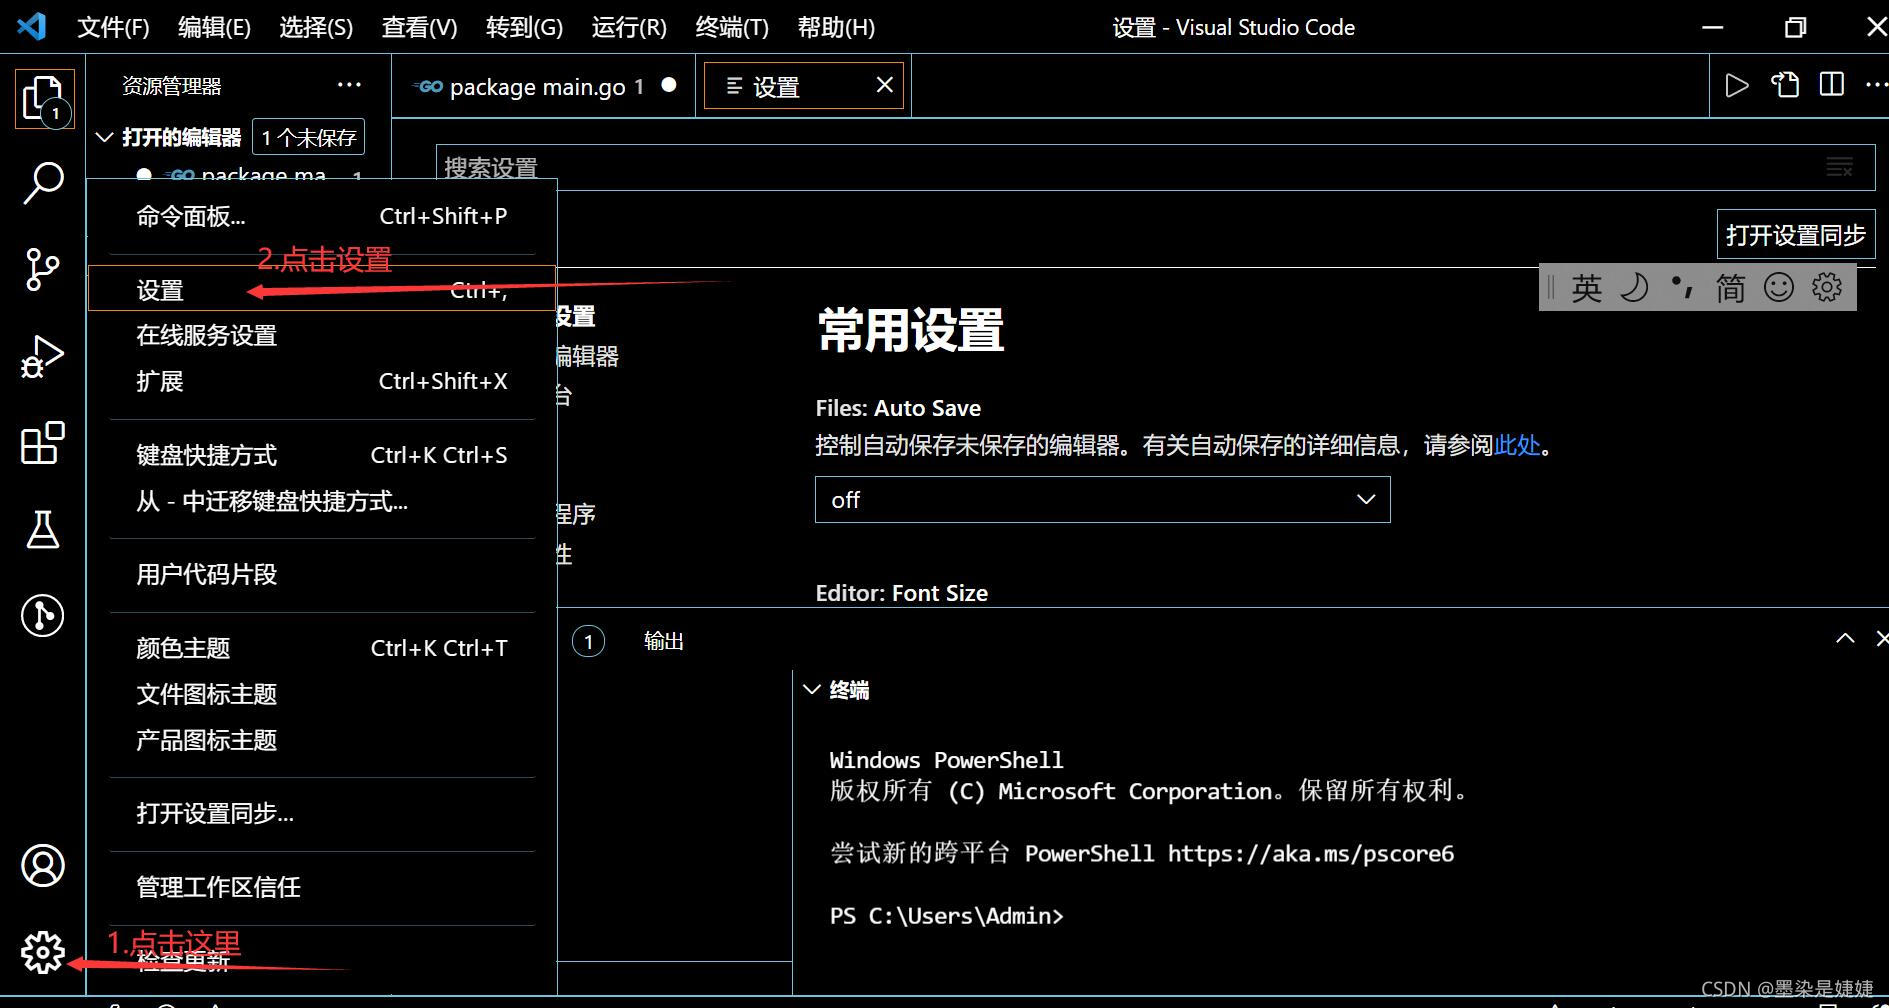Open the Testing flask icon
The height and width of the screenshot is (1008, 1889).
pyautogui.click(x=42, y=529)
